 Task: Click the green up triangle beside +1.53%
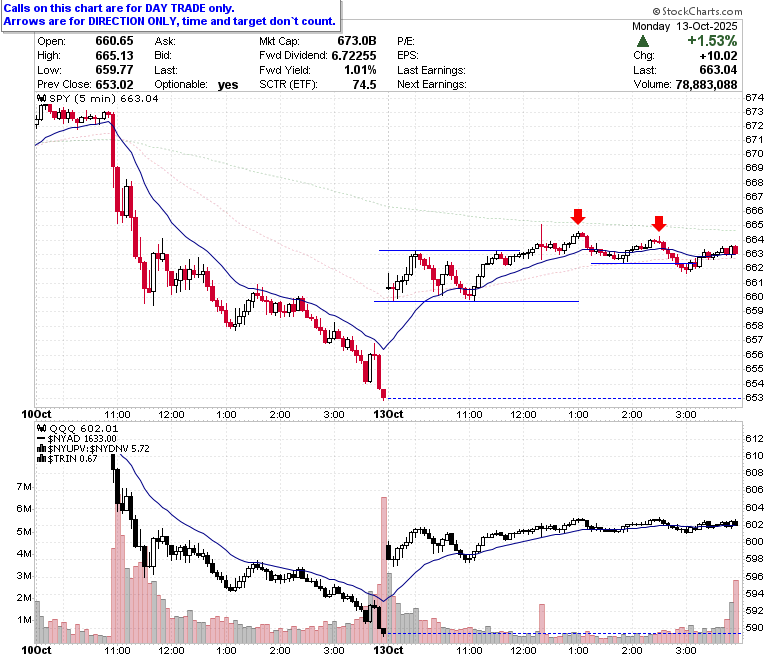tap(642, 41)
